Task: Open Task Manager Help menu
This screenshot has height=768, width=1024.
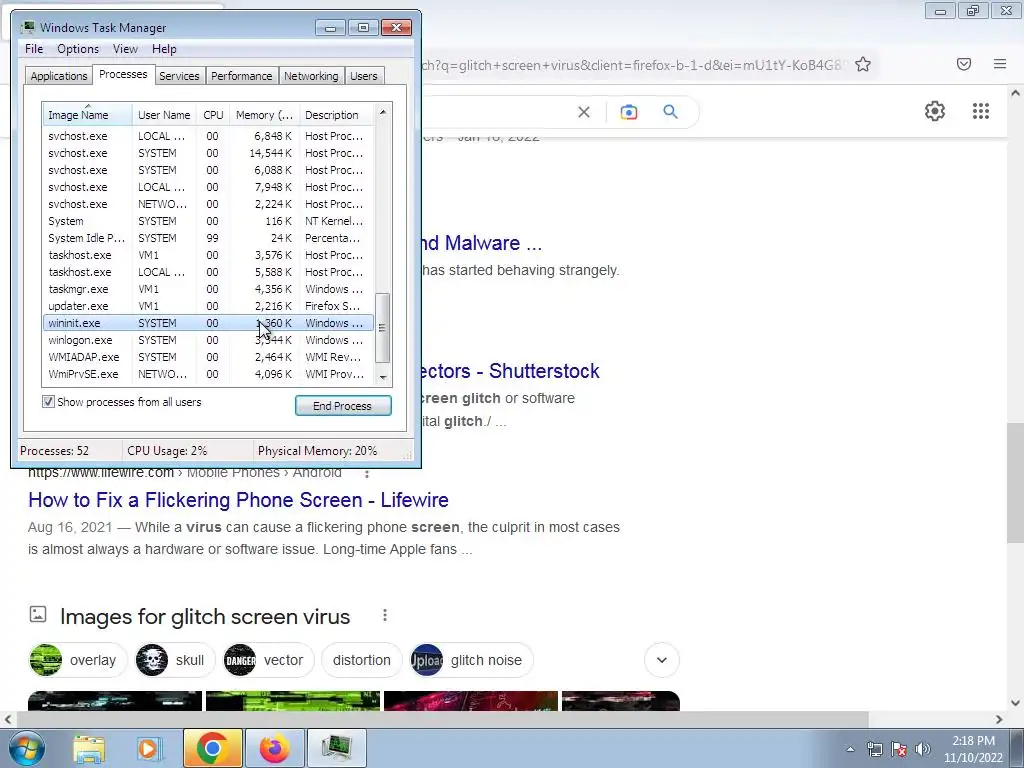Action: pyautogui.click(x=164, y=49)
